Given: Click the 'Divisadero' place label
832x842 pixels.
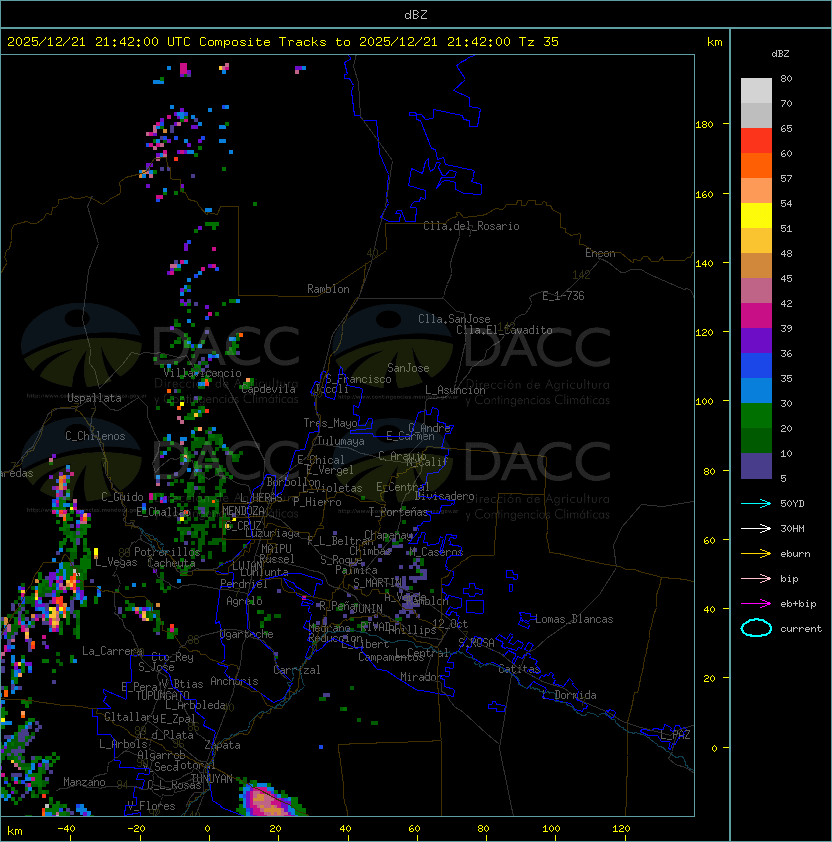Looking at the screenshot, I should 445,496.
